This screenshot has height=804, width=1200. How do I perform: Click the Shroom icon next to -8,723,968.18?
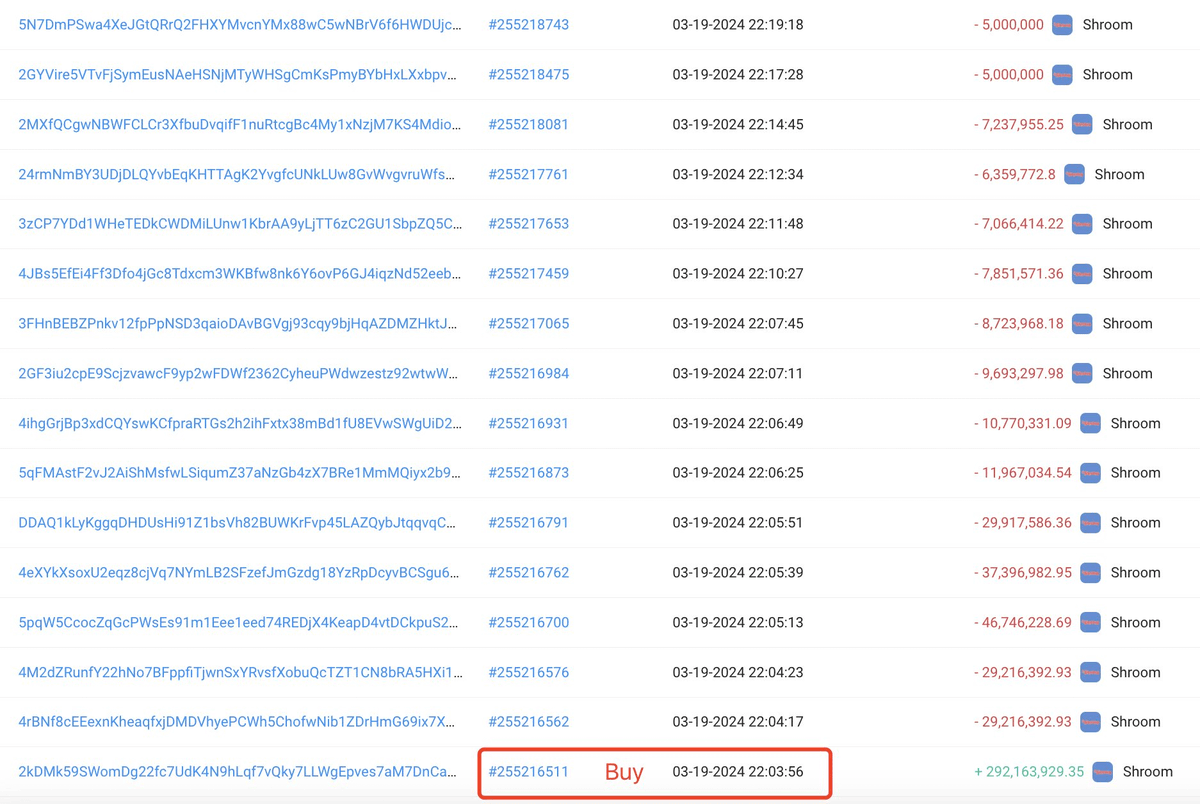[x=1082, y=323]
